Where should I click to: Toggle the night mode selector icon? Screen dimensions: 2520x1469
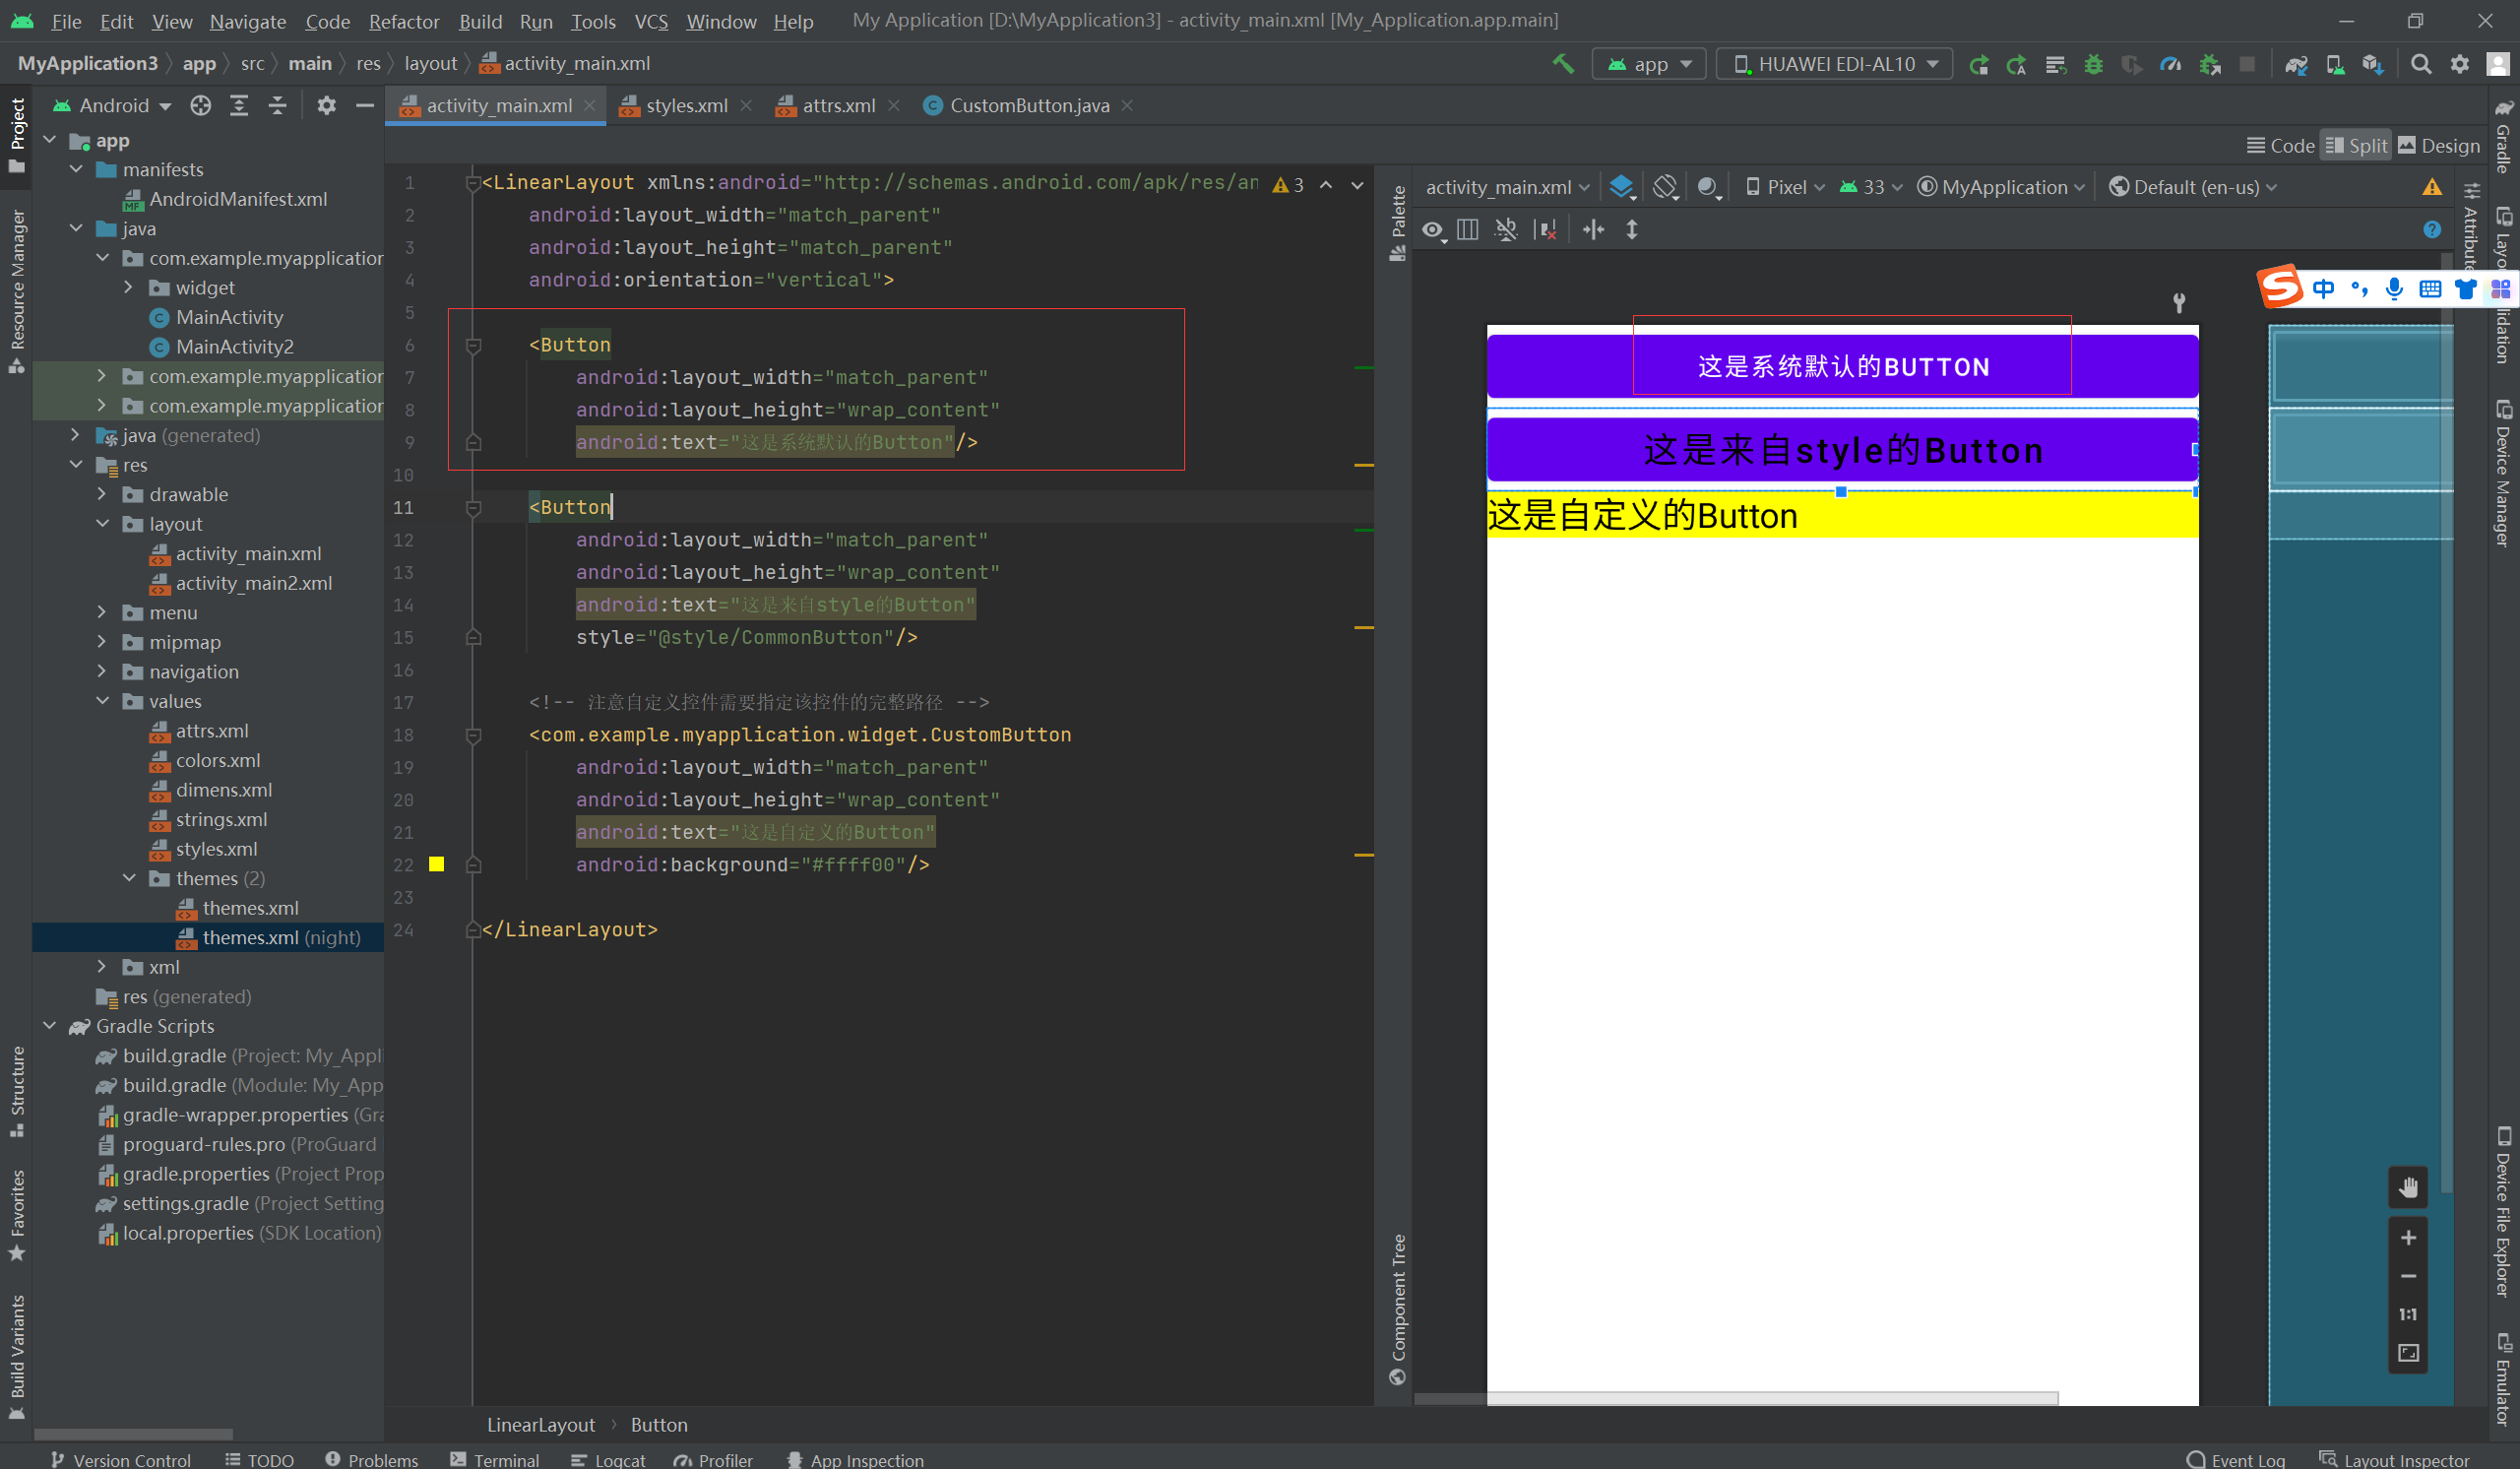[x=1709, y=187]
